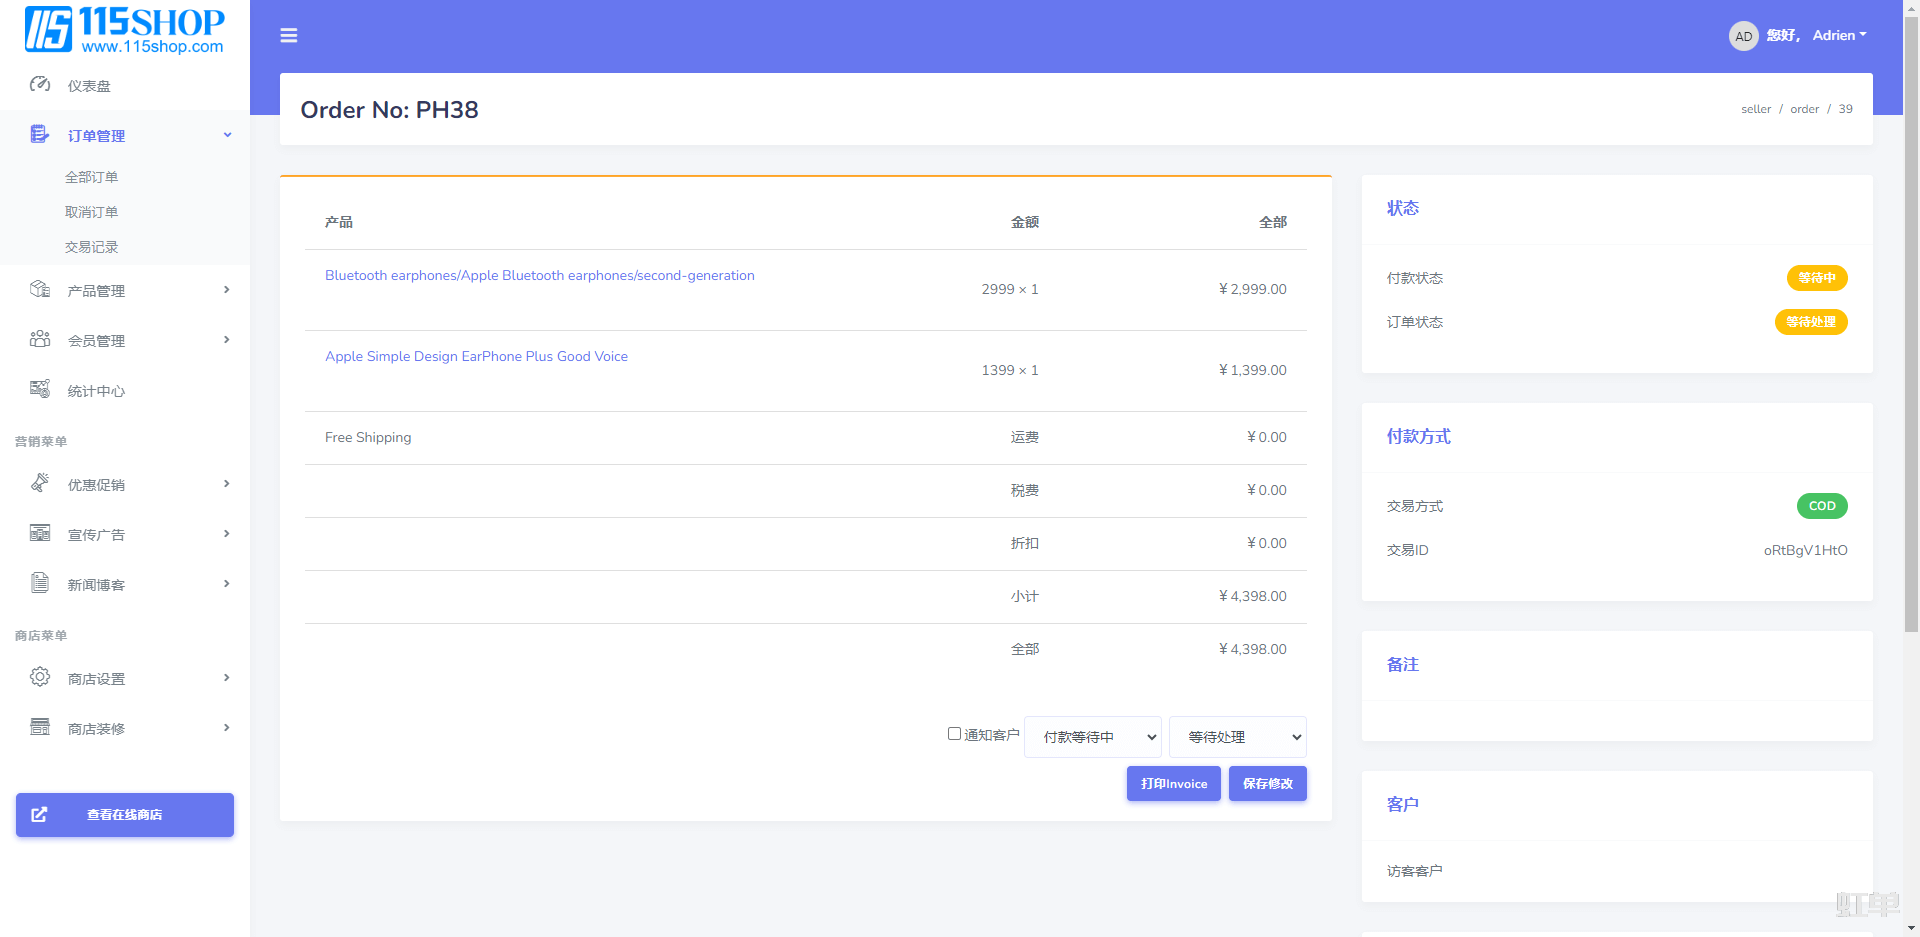This screenshot has width=1920, height=937.
Task: Click the promotions rocket icon
Action: pos(40,484)
